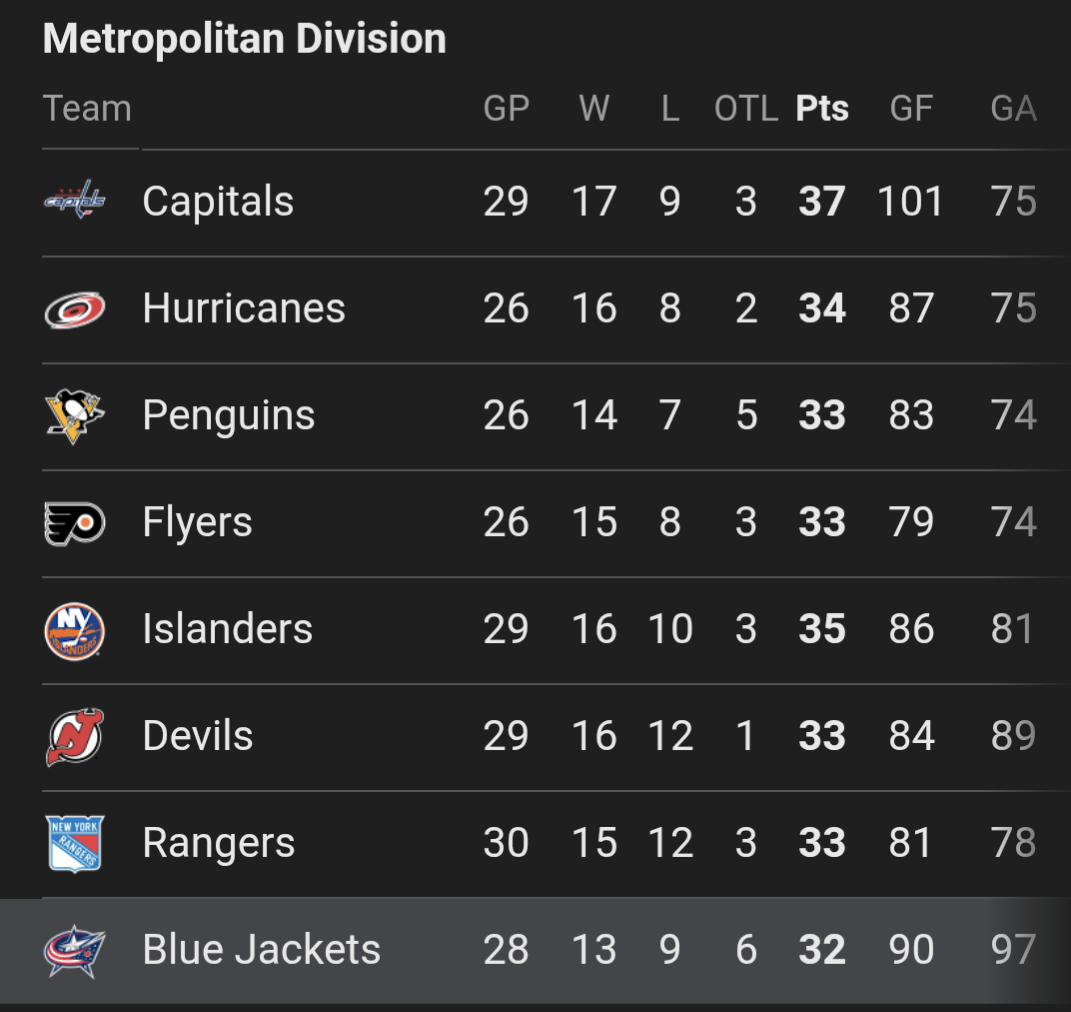Sort standings by GP column header
The image size is (1071, 1012).
(506, 108)
